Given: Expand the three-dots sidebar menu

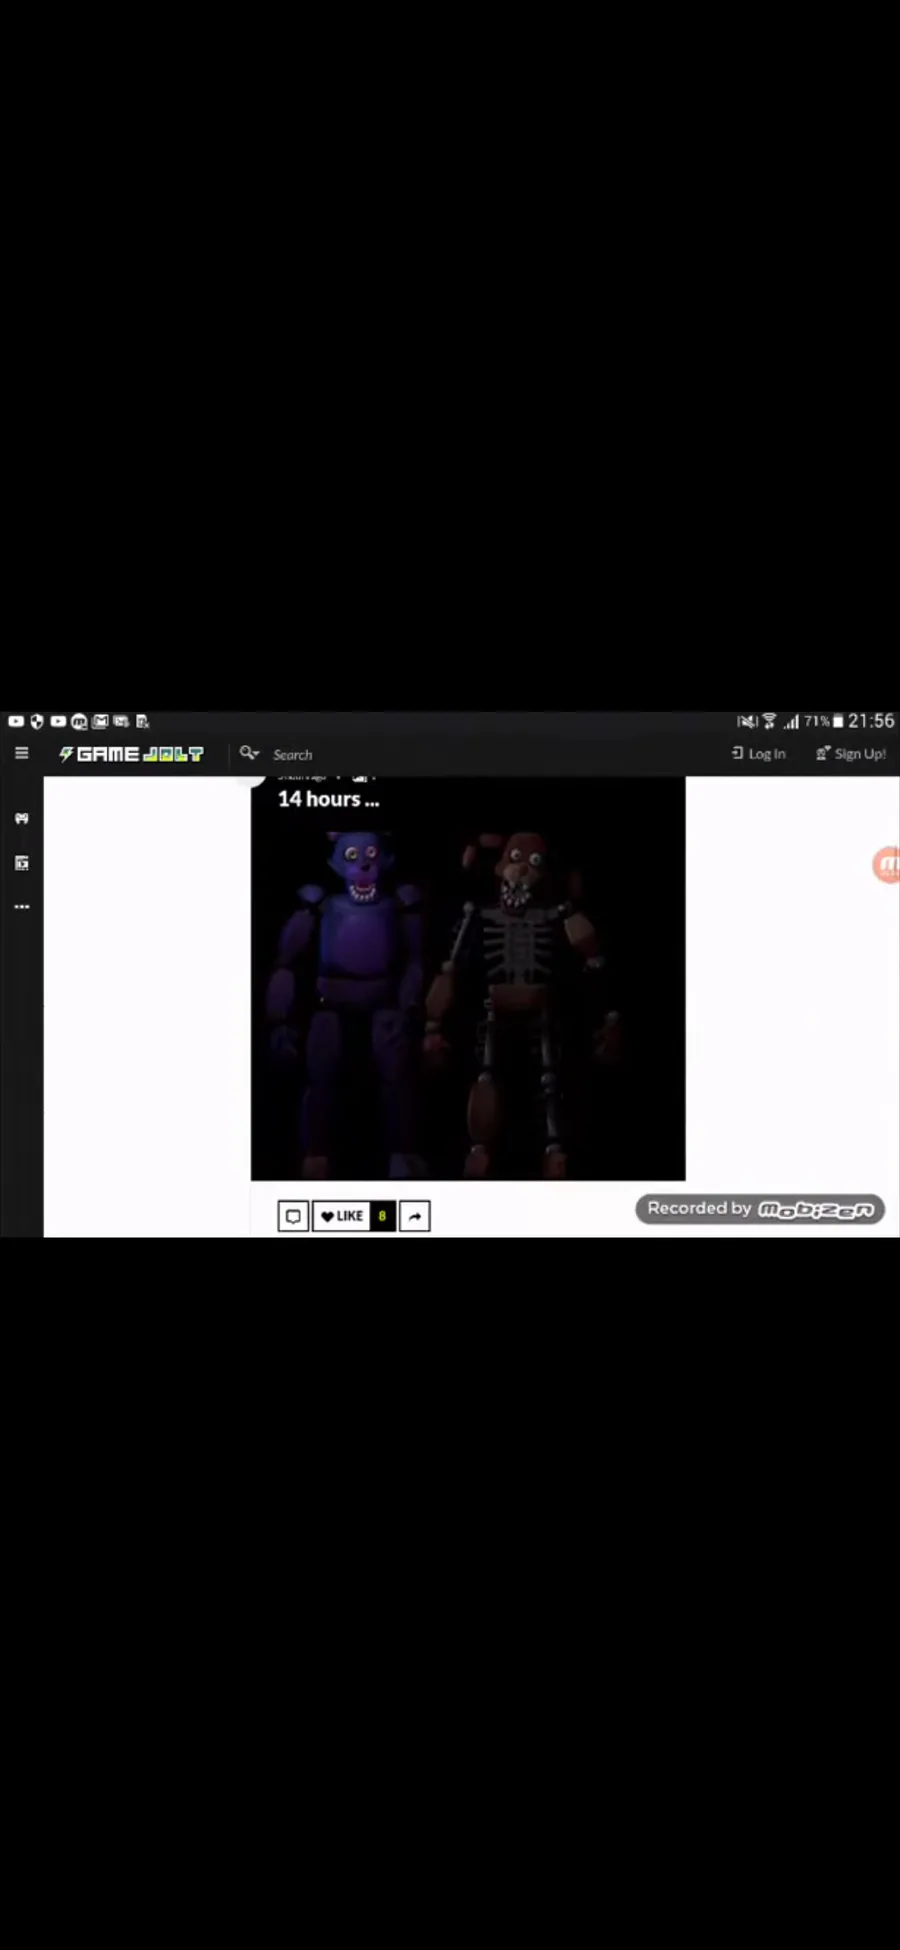Looking at the screenshot, I should (22, 907).
